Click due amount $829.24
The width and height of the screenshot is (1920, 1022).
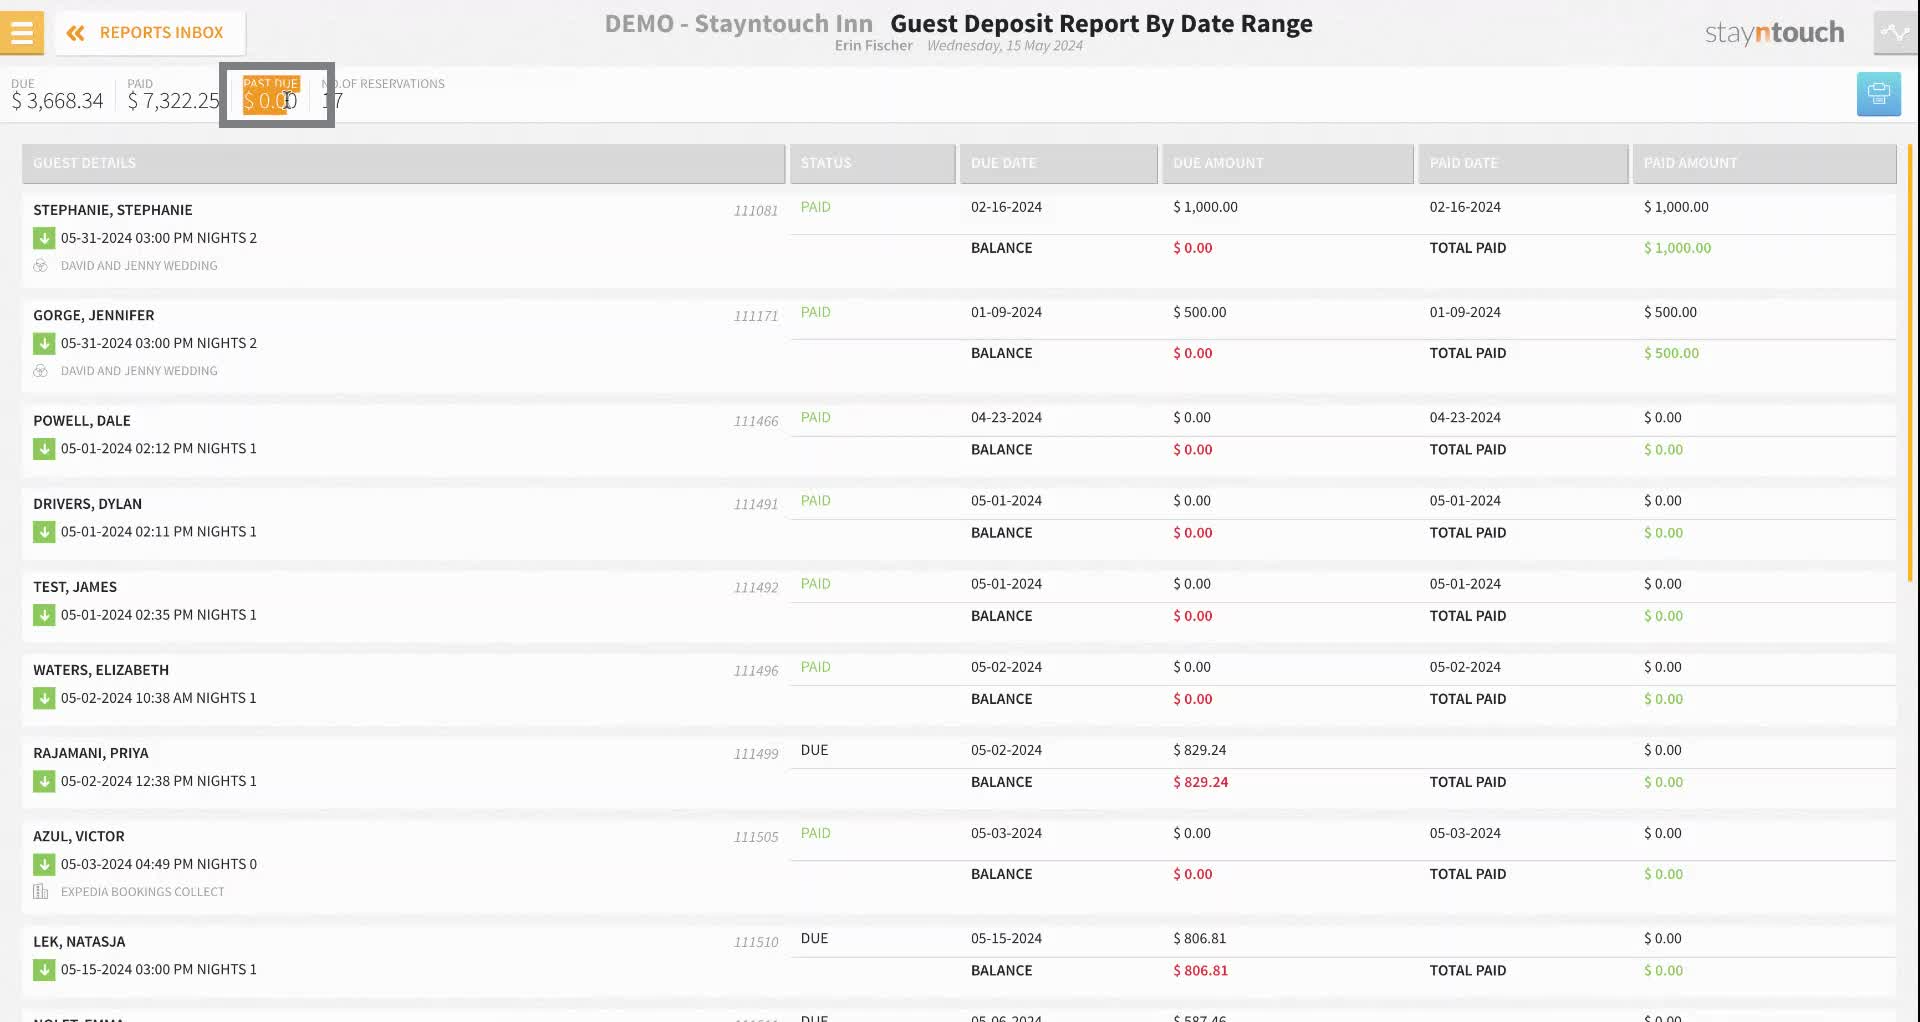click(x=1199, y=750)
